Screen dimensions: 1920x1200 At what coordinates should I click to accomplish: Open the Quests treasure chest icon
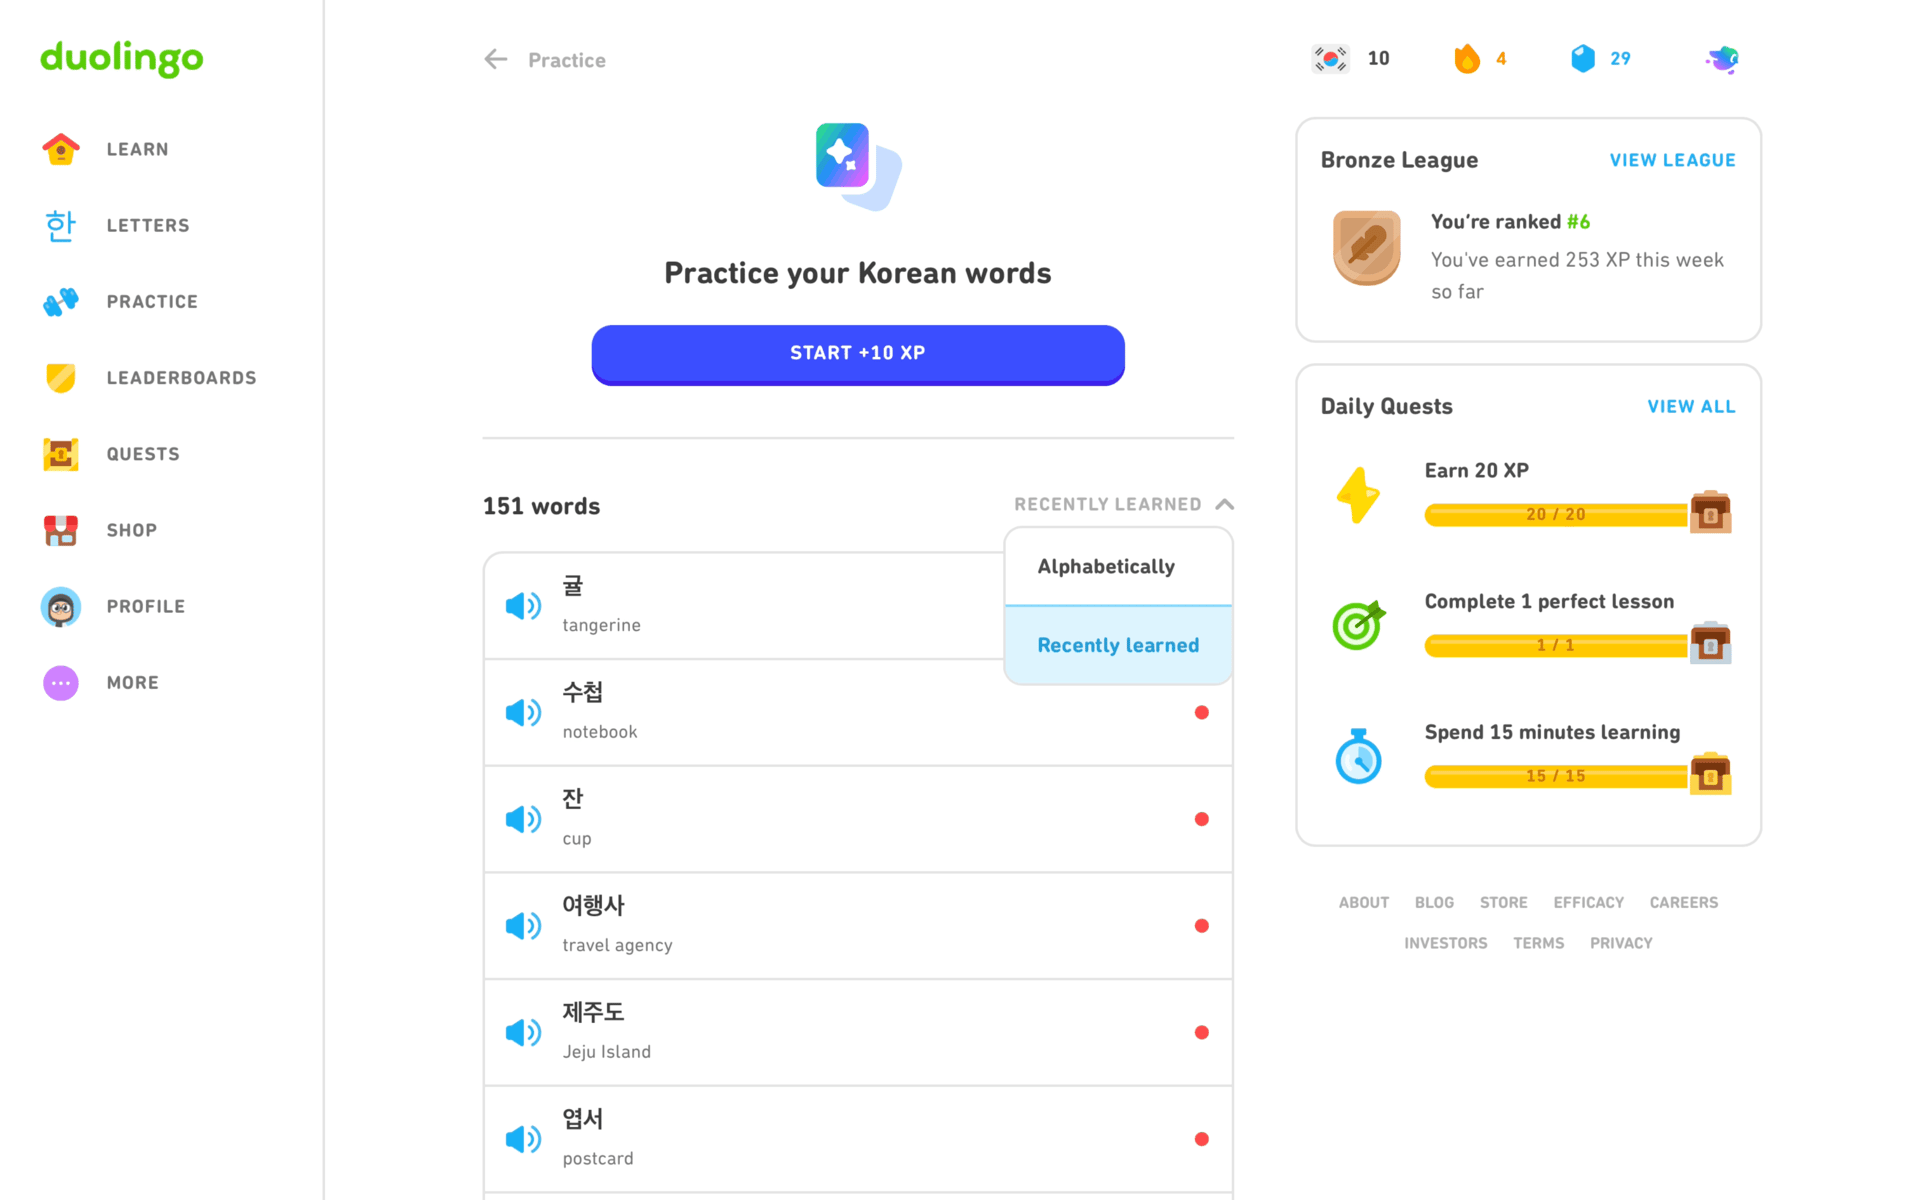tap(61, 454)
